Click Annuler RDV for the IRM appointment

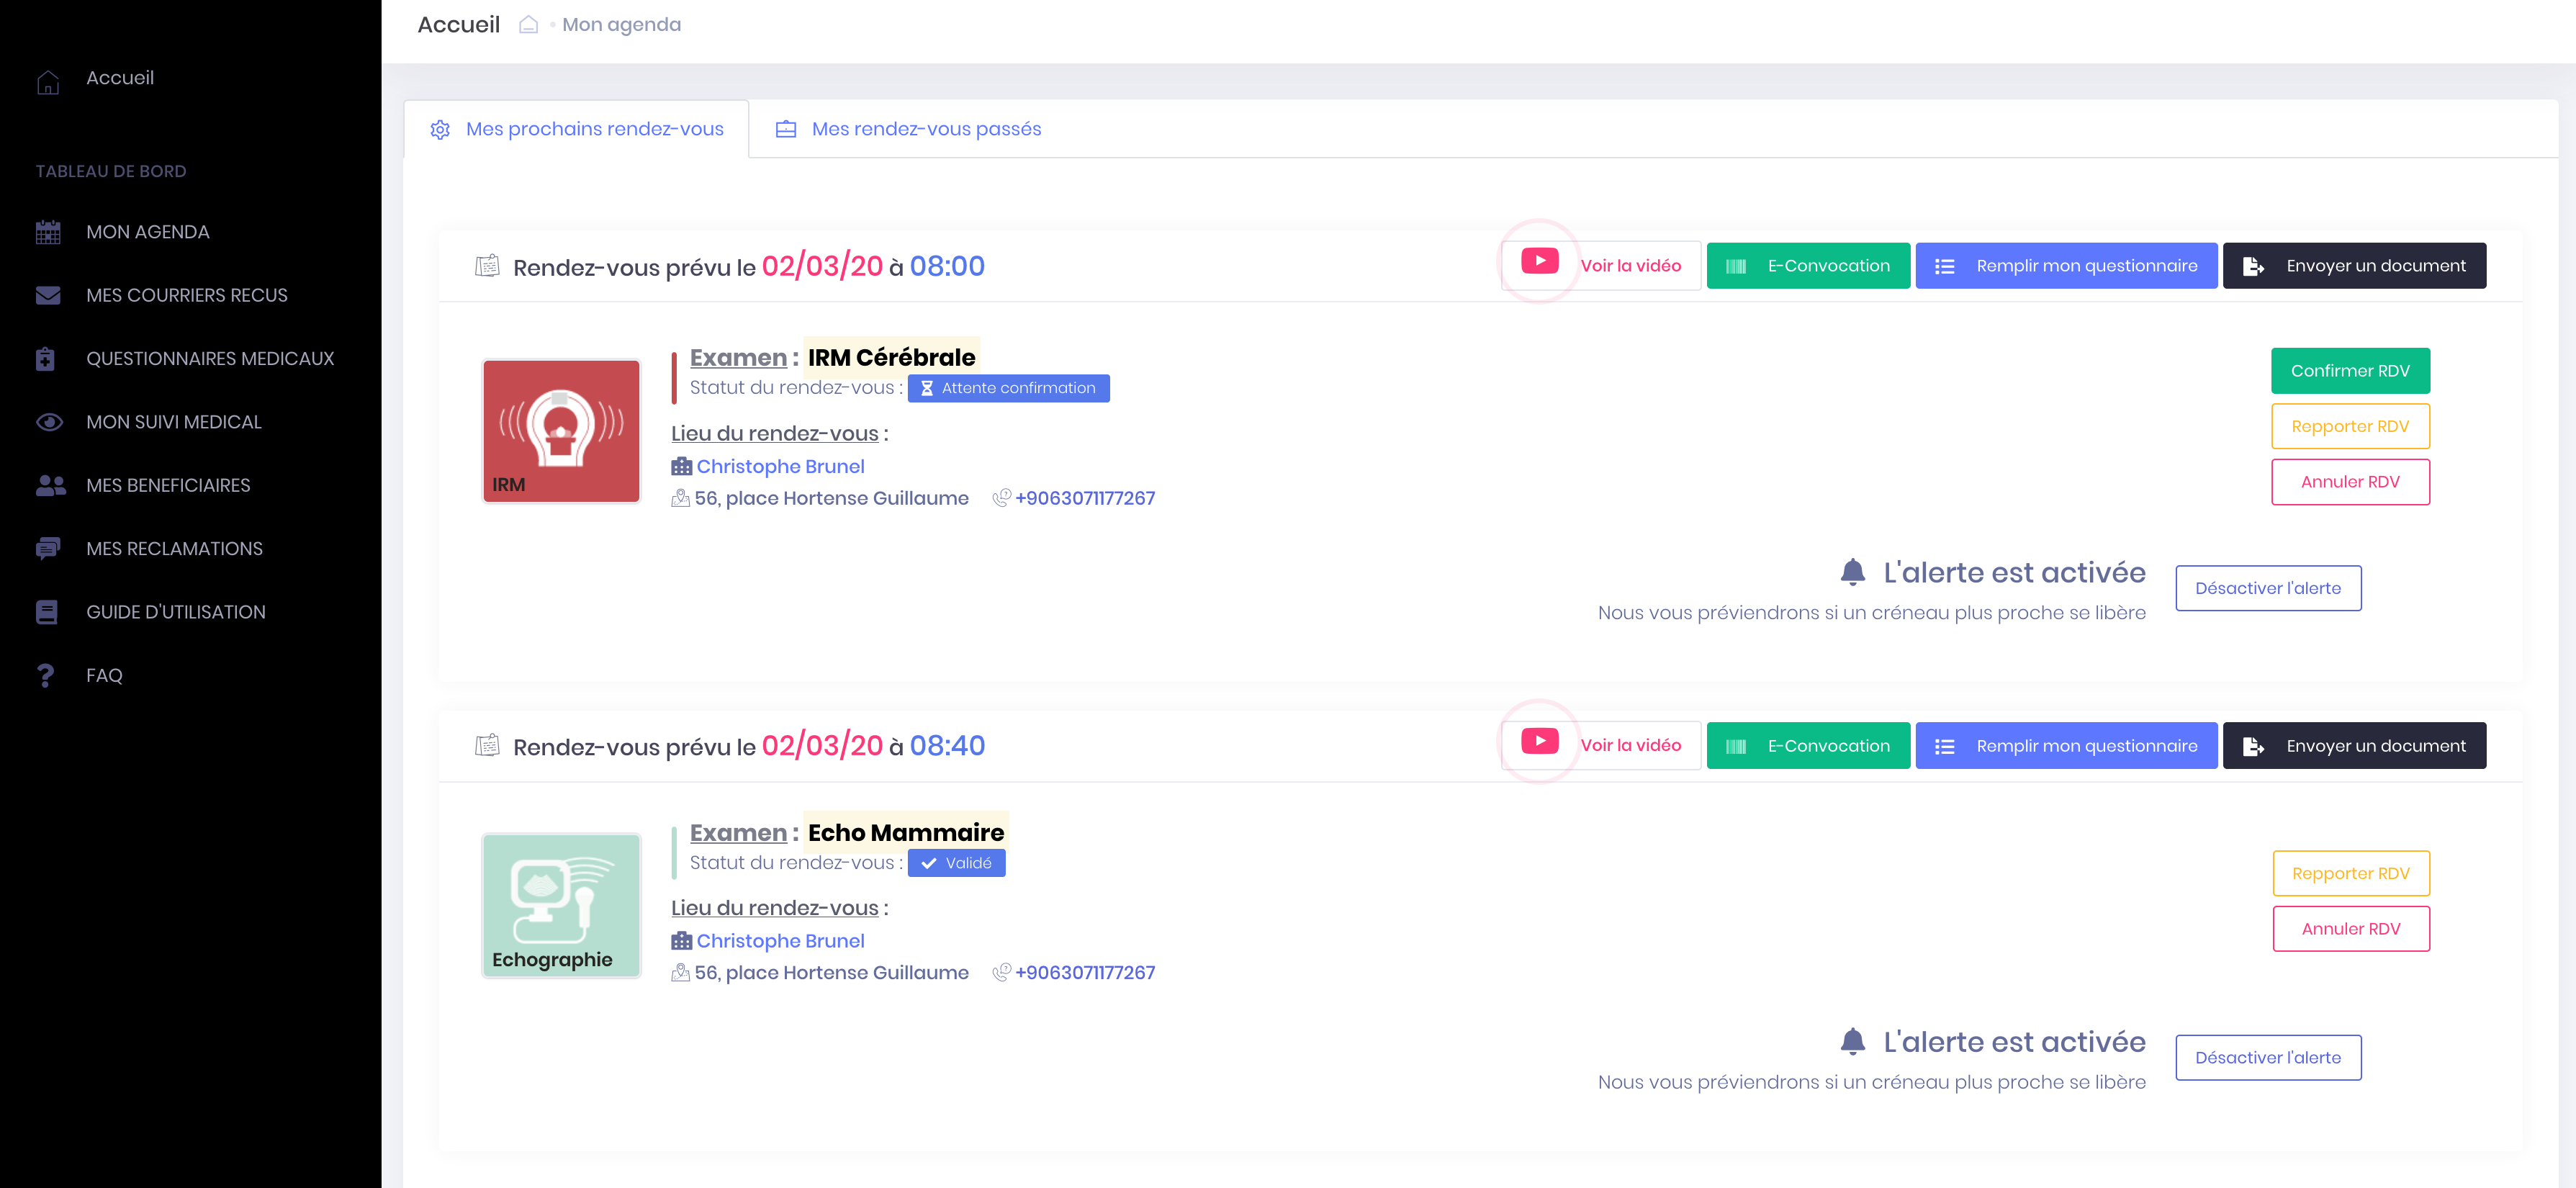point(2349,482)
